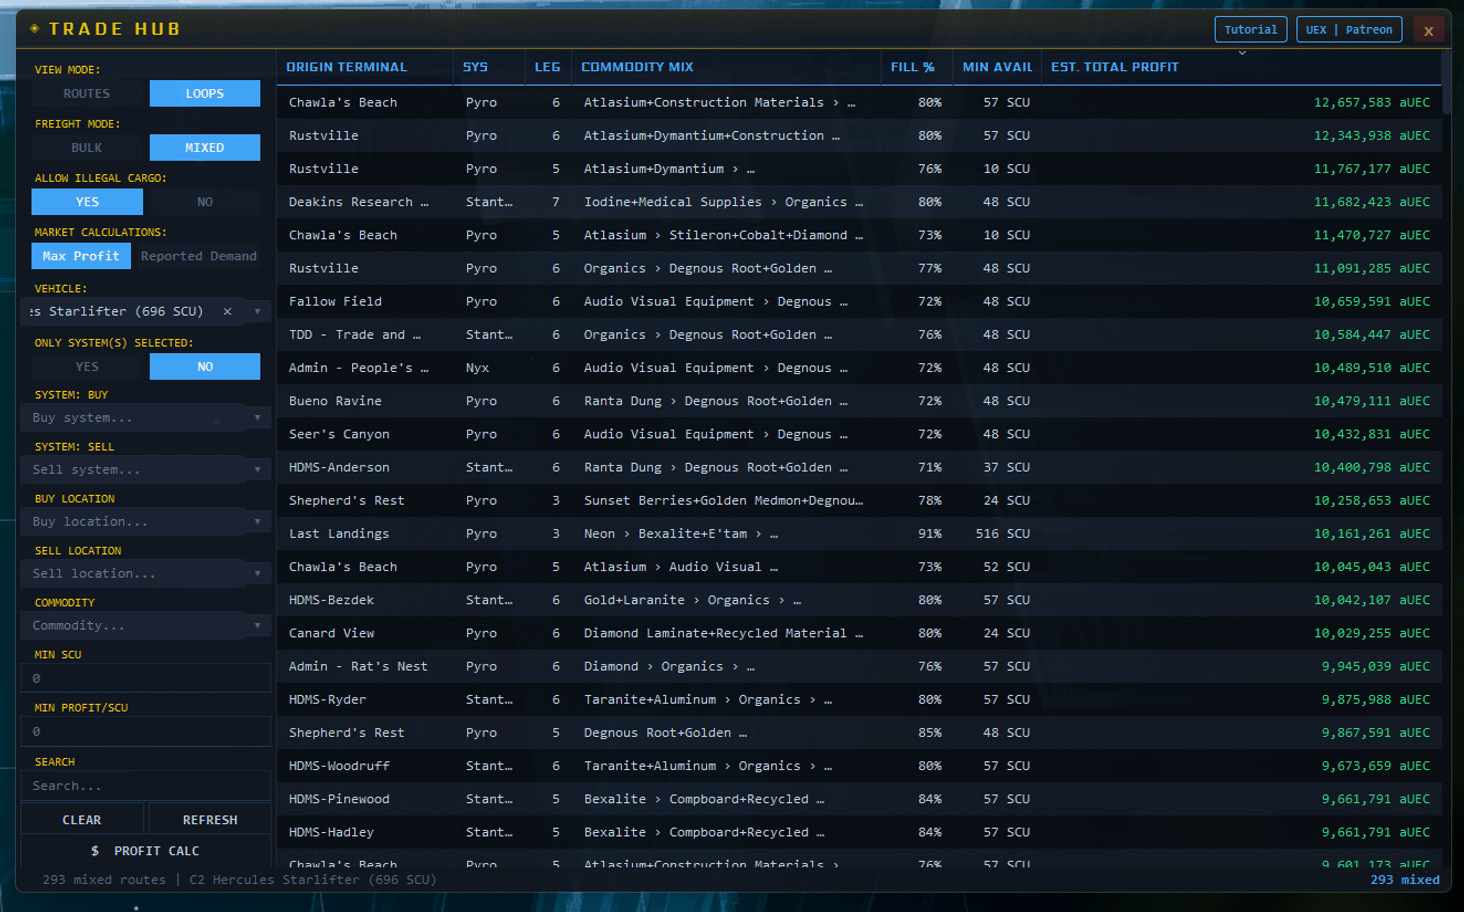The height and width of the screenshot is (912, 1464).
Task: Open the Sell system dropdown
Action: [145, 470]
